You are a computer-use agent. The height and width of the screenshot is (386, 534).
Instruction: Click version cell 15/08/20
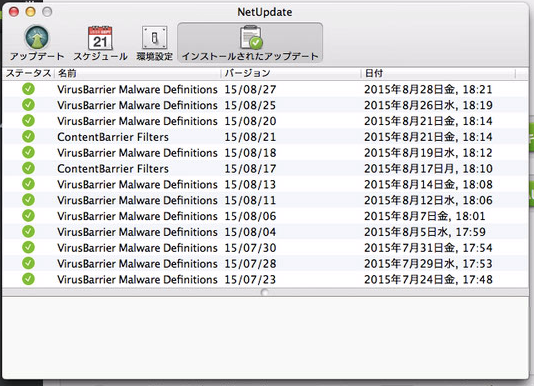250,121
